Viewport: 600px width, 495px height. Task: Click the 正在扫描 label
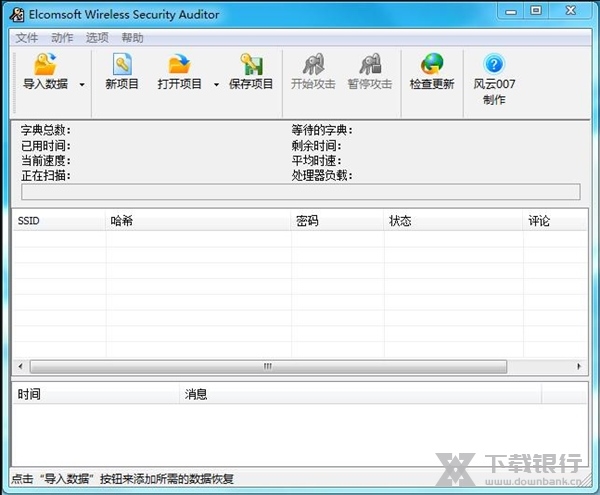click(46, 176)
